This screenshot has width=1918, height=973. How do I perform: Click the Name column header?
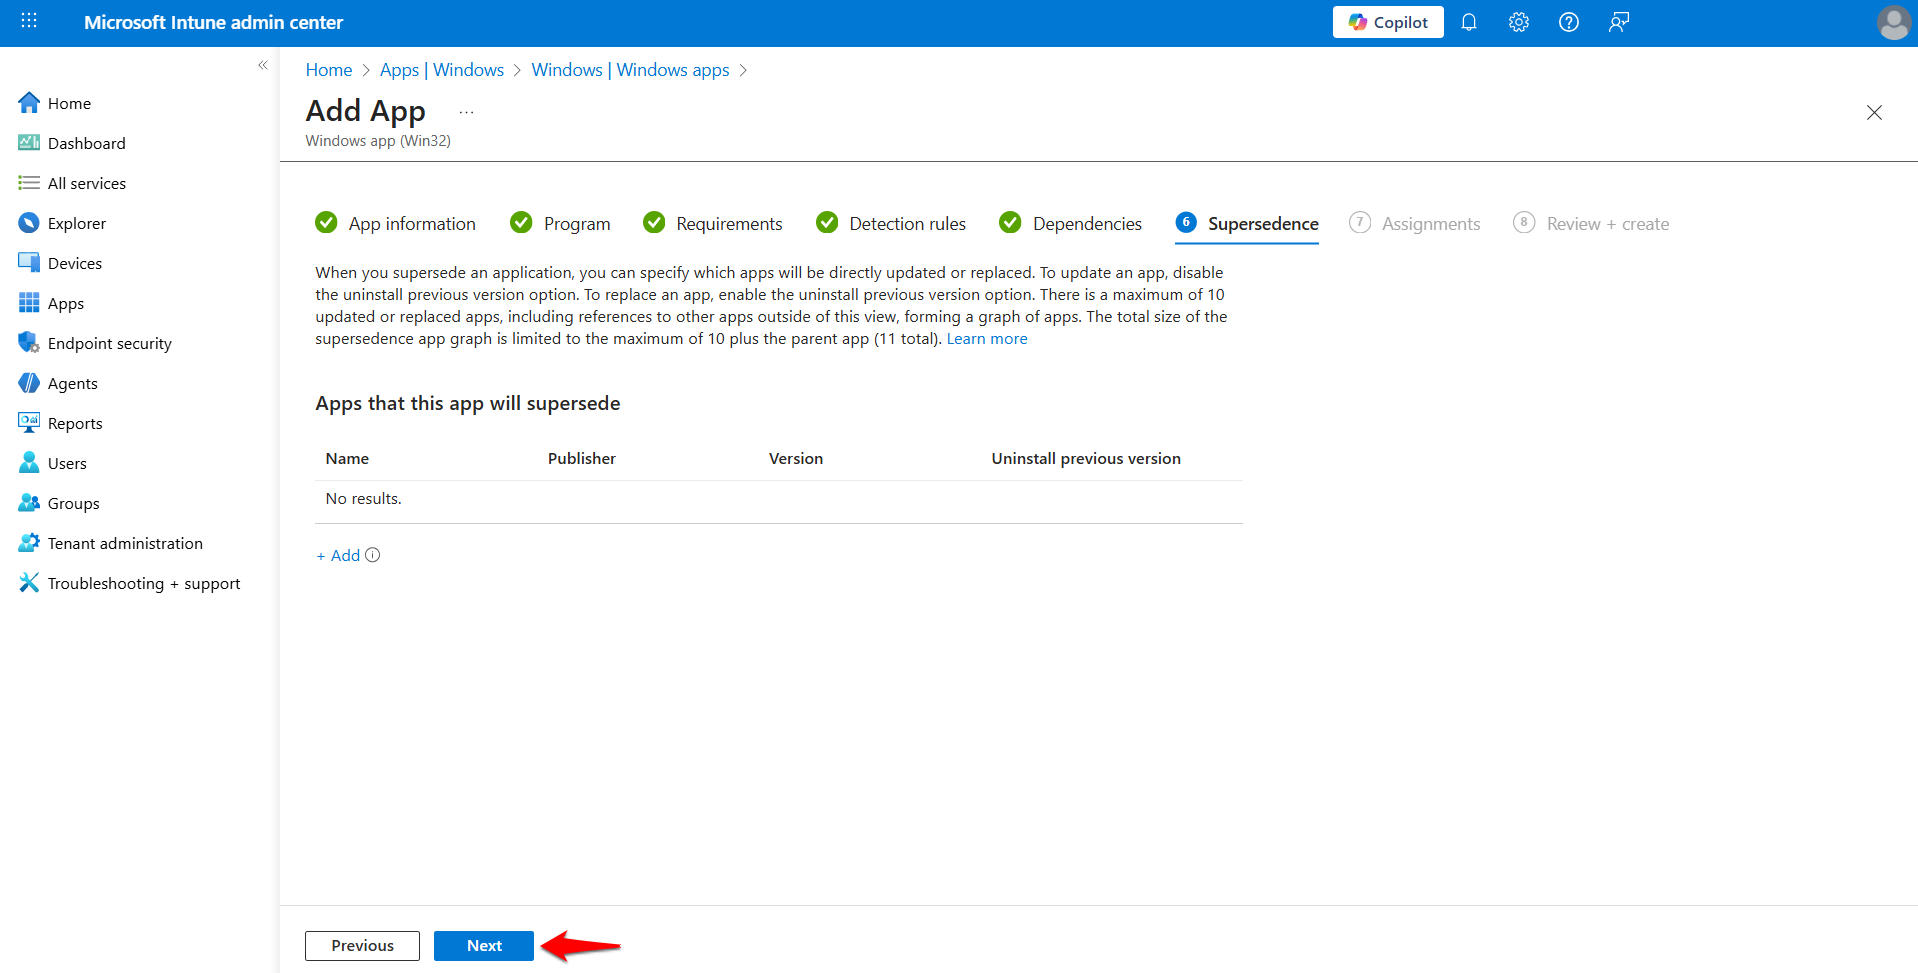click(347, 458)
